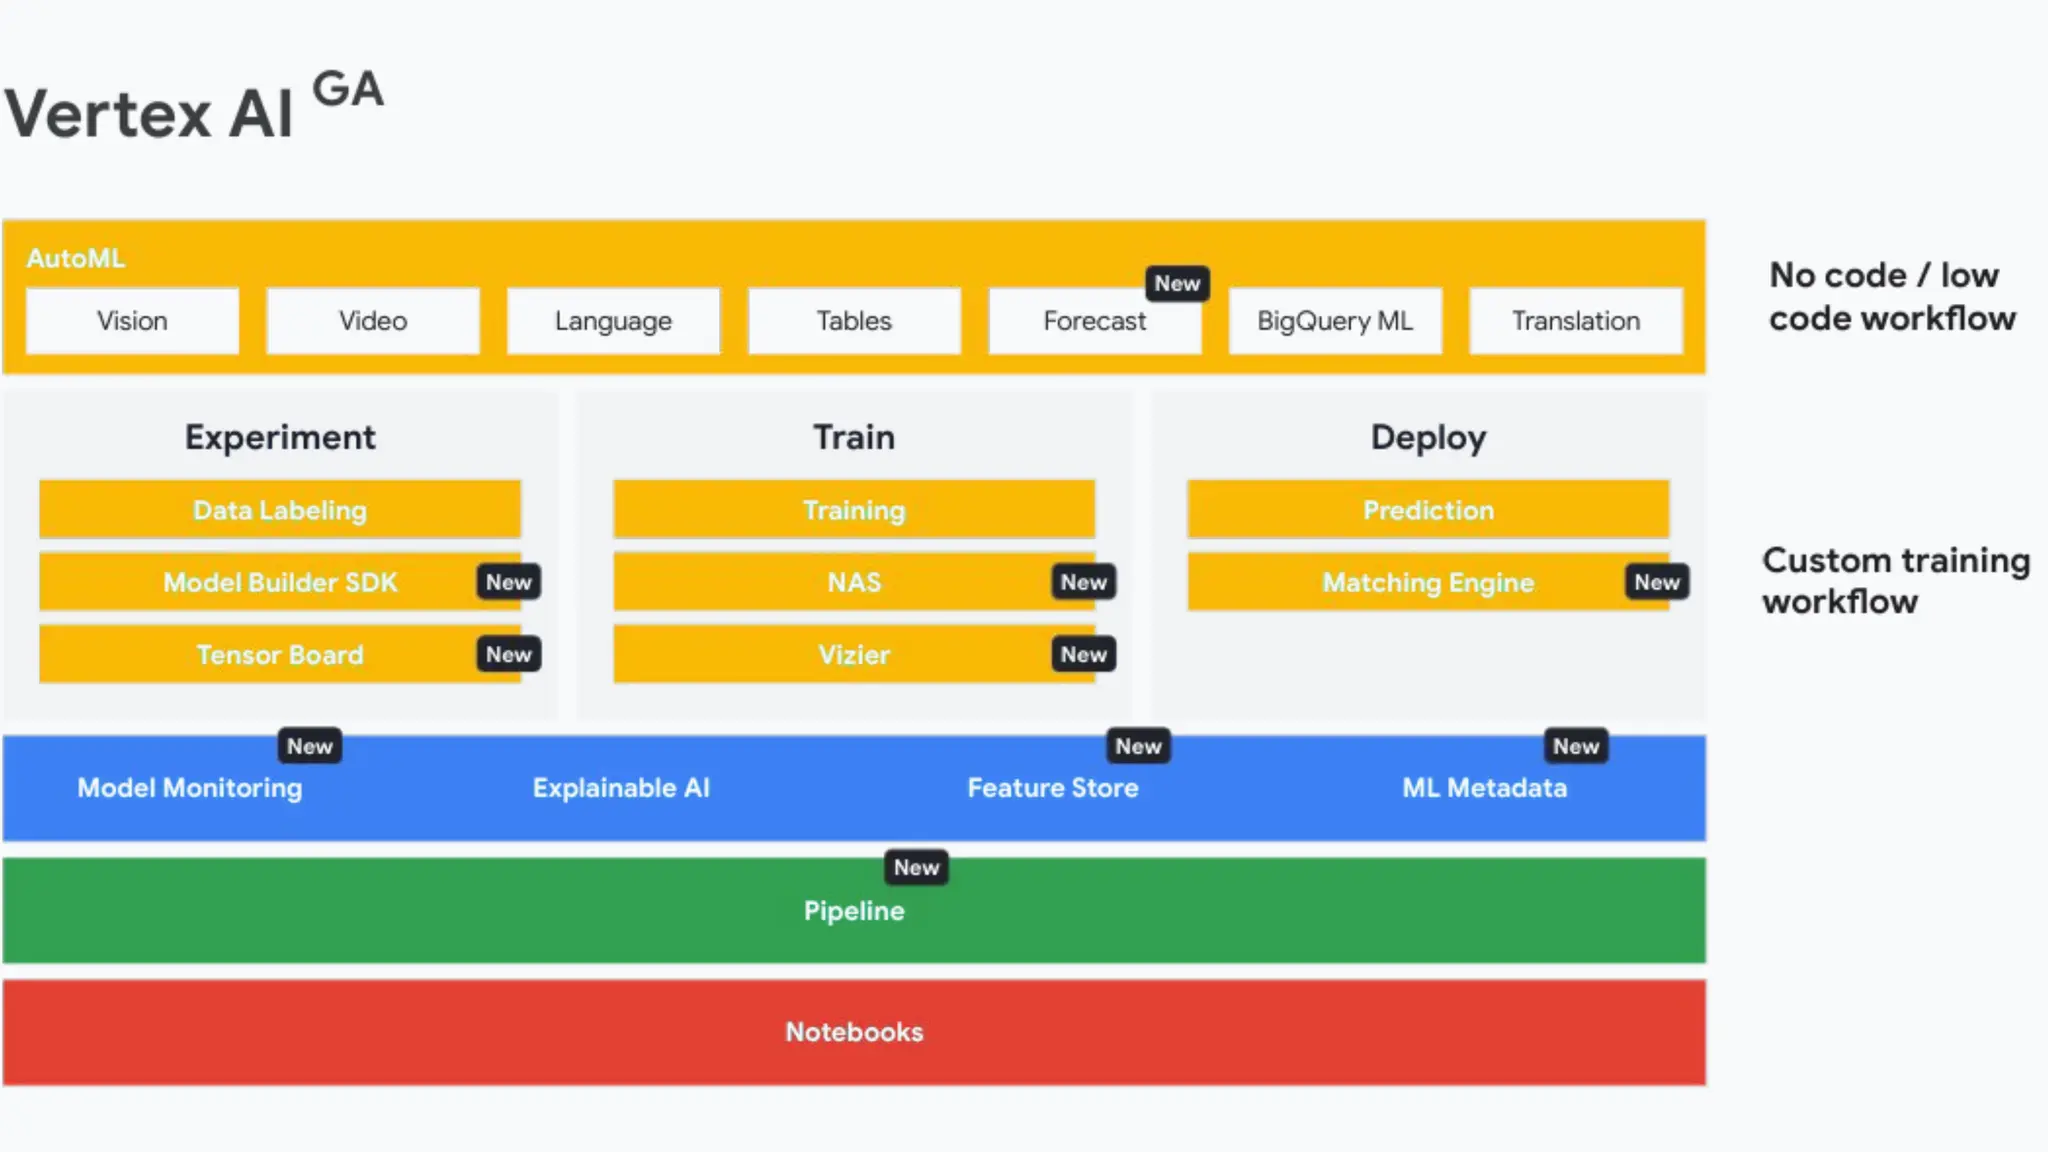
Task: Select Model Builder SDK bar
Action: (x=280, y=582)
